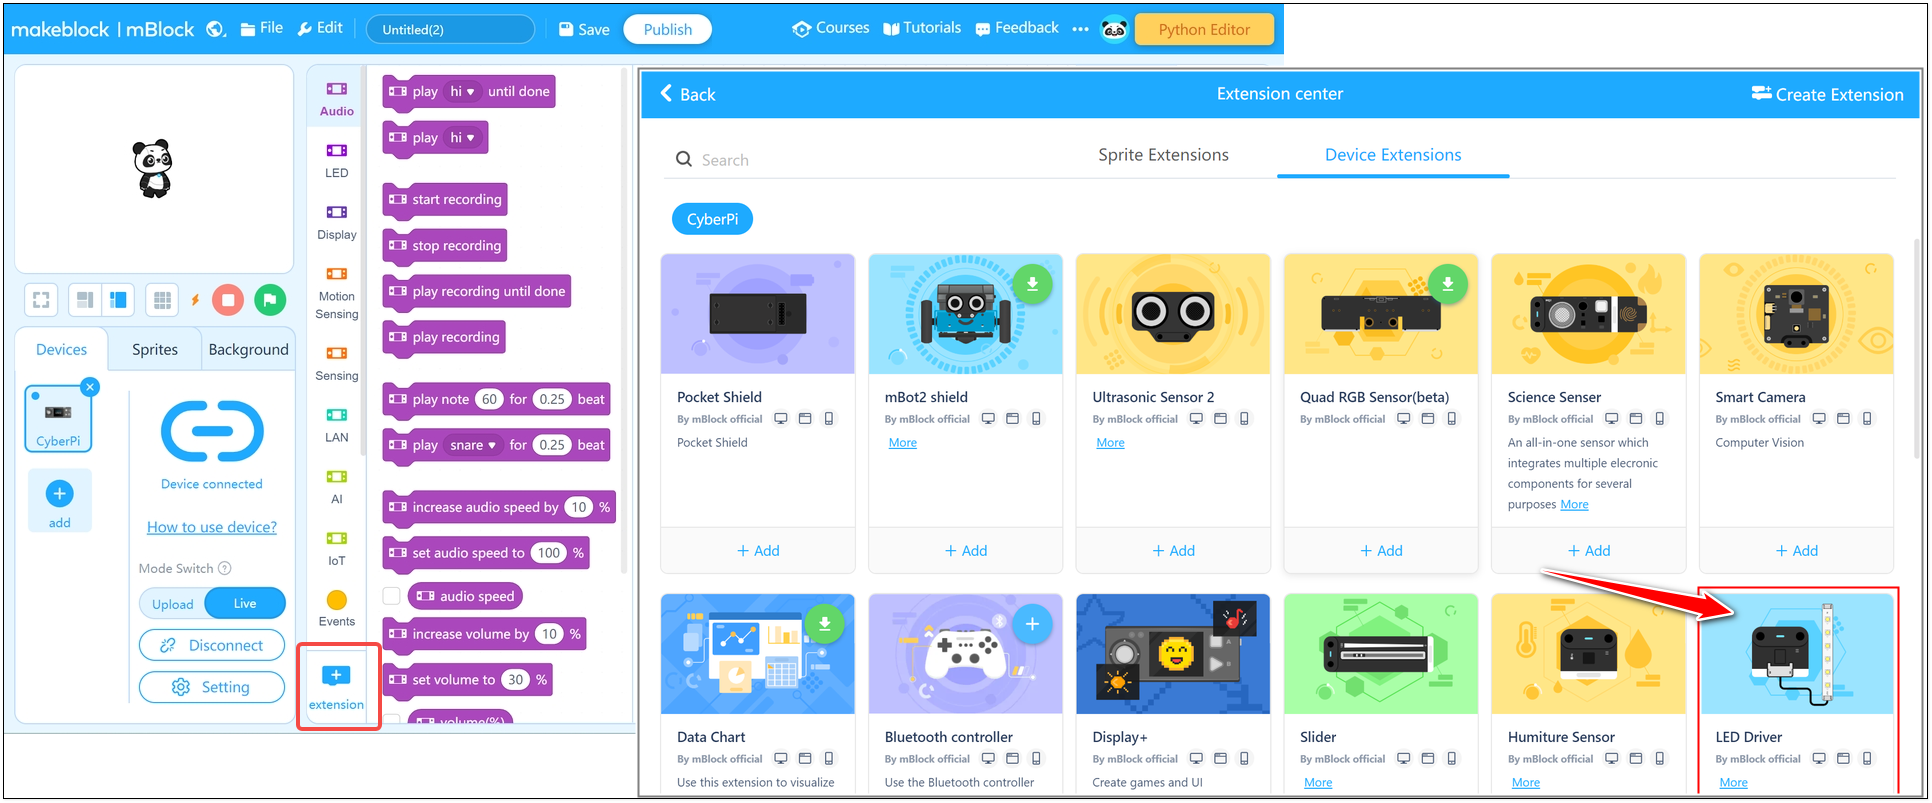
Task: Click the Disconnect button
Action: [x=212, y=645]
